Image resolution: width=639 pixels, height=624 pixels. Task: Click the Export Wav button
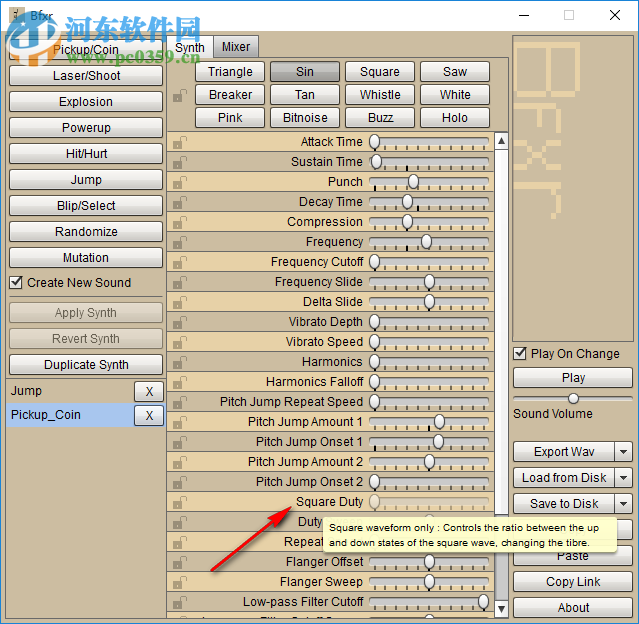(x=564, y=452)
